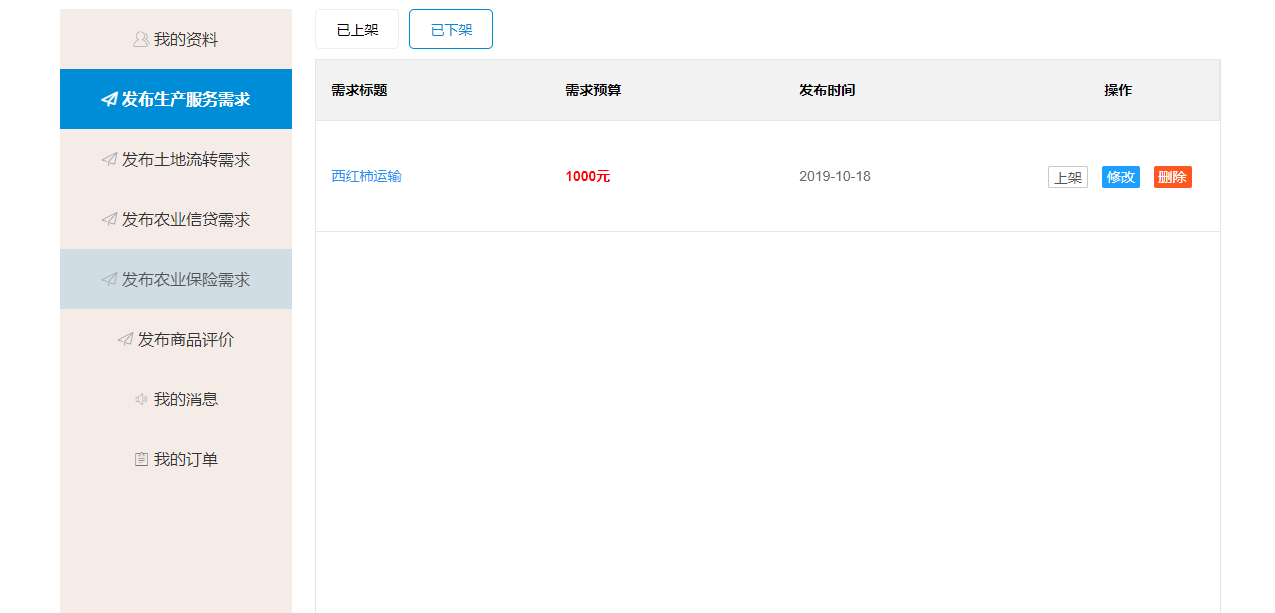Click the user icon beside 我的资料

click(141, 40)
